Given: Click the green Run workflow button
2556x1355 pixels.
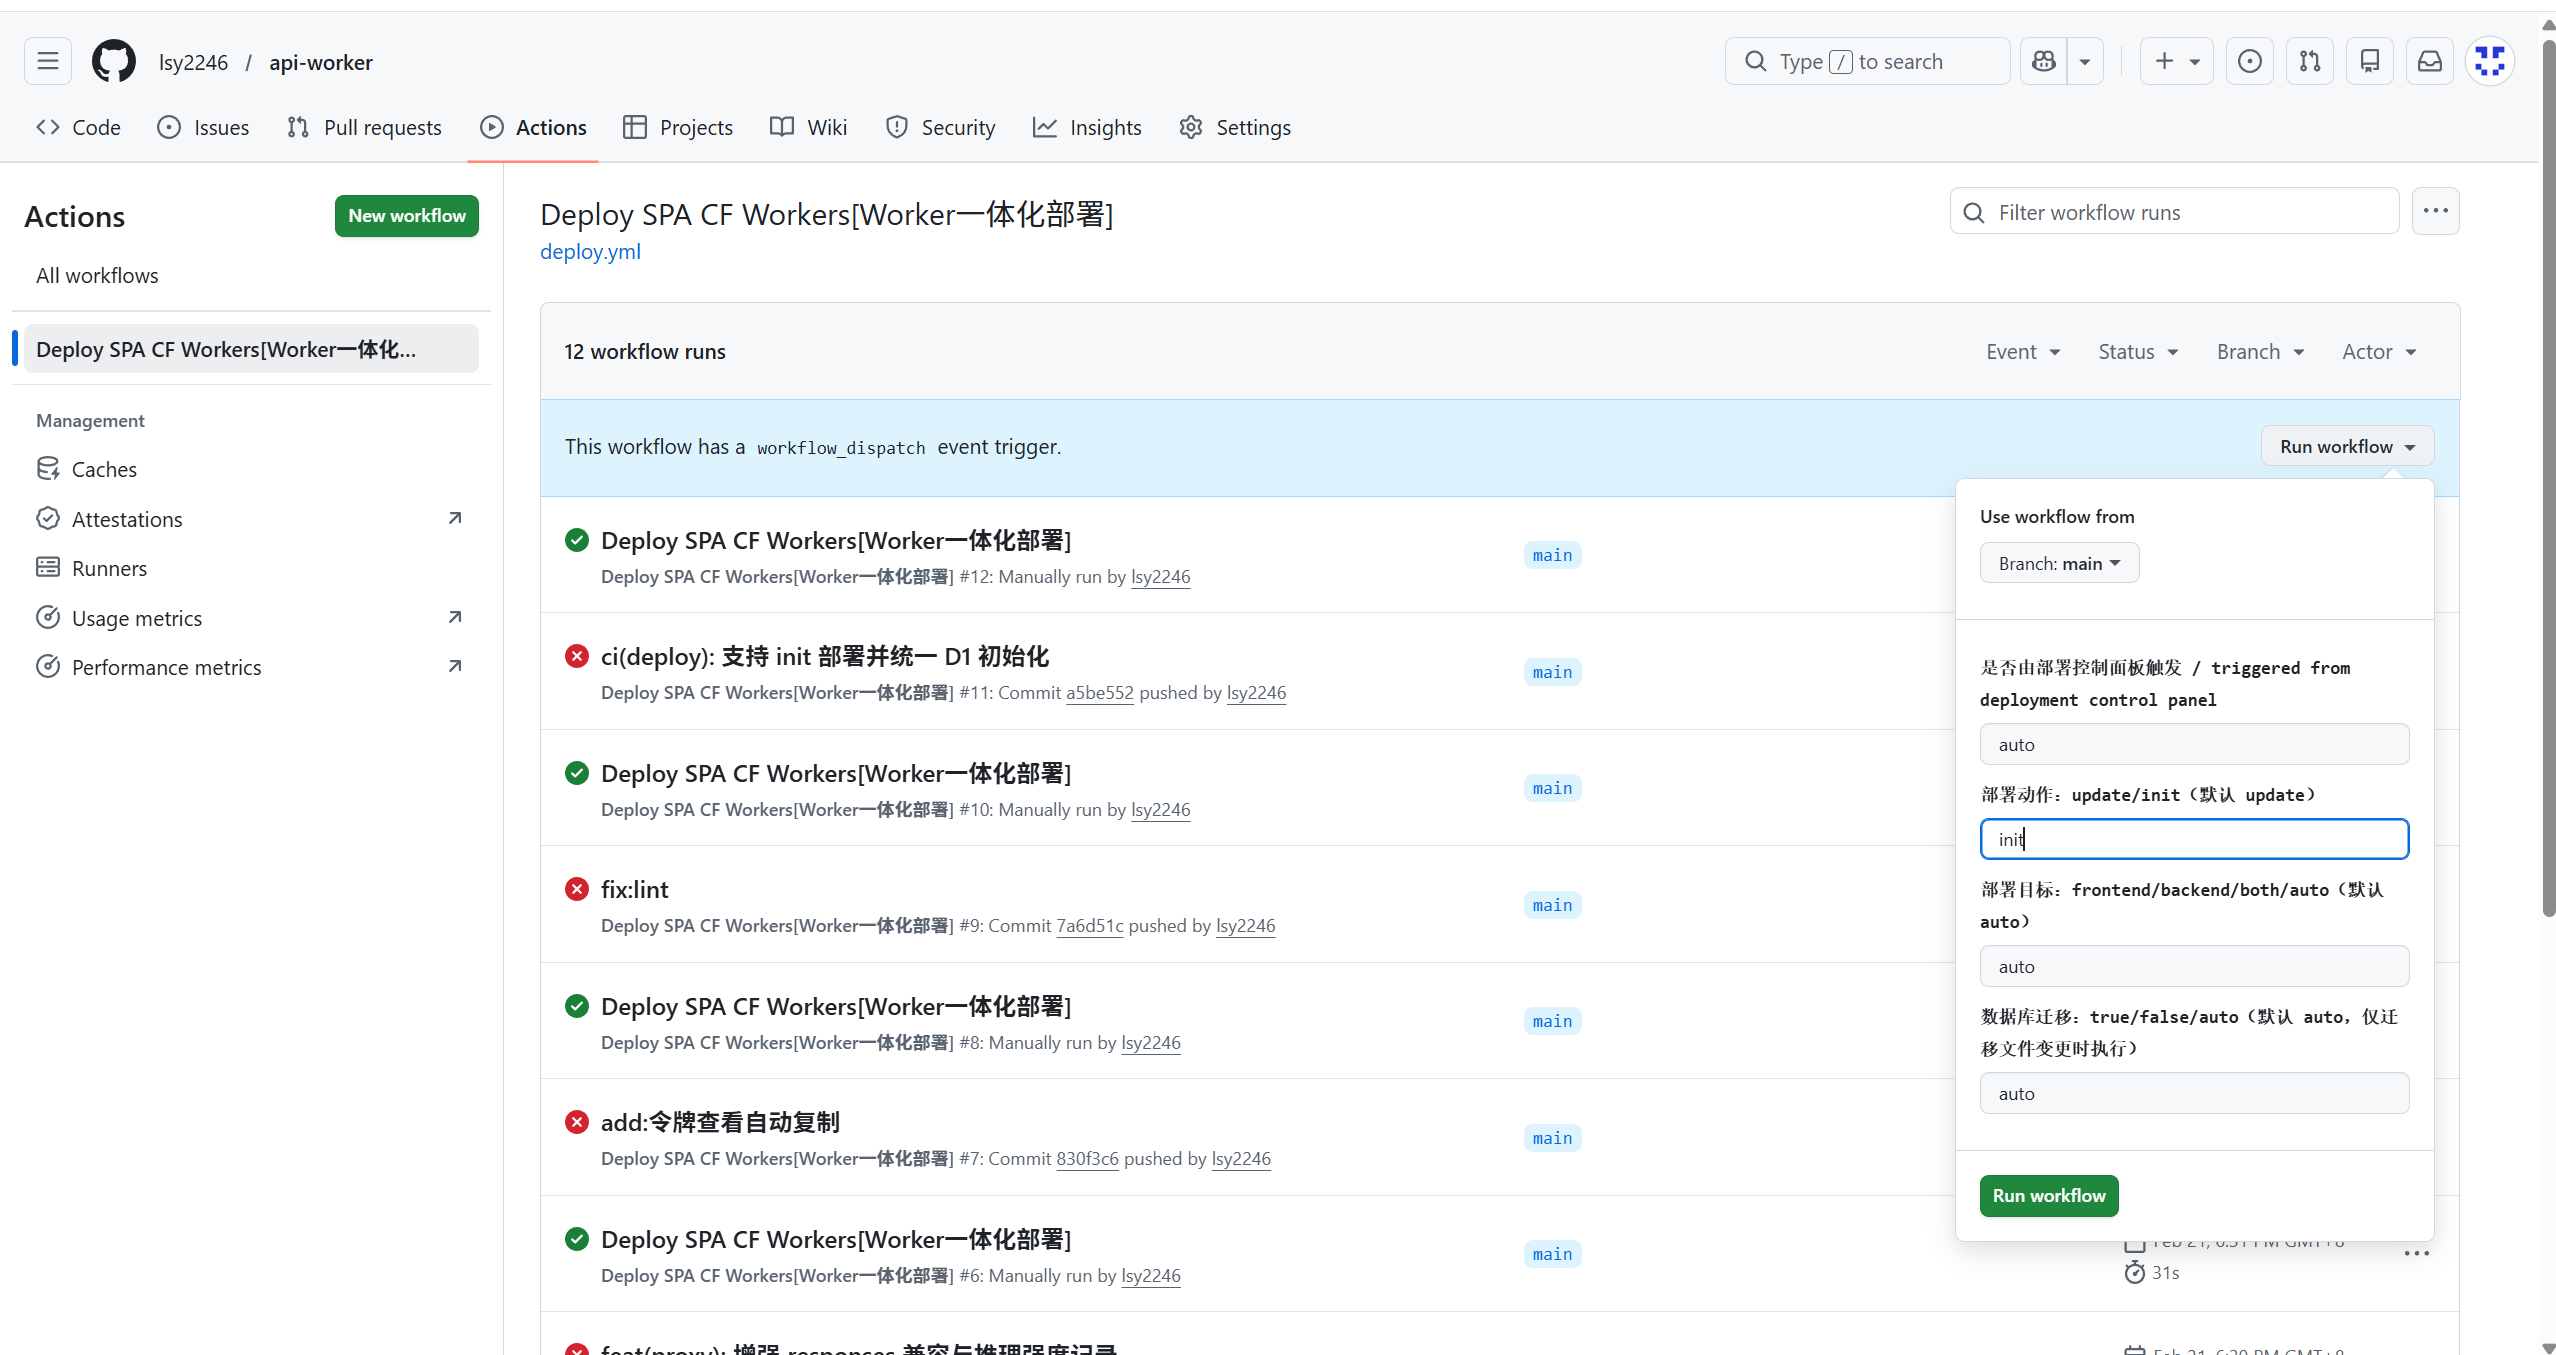Looking at the screenshot, I should [x=2049, y=1195].
